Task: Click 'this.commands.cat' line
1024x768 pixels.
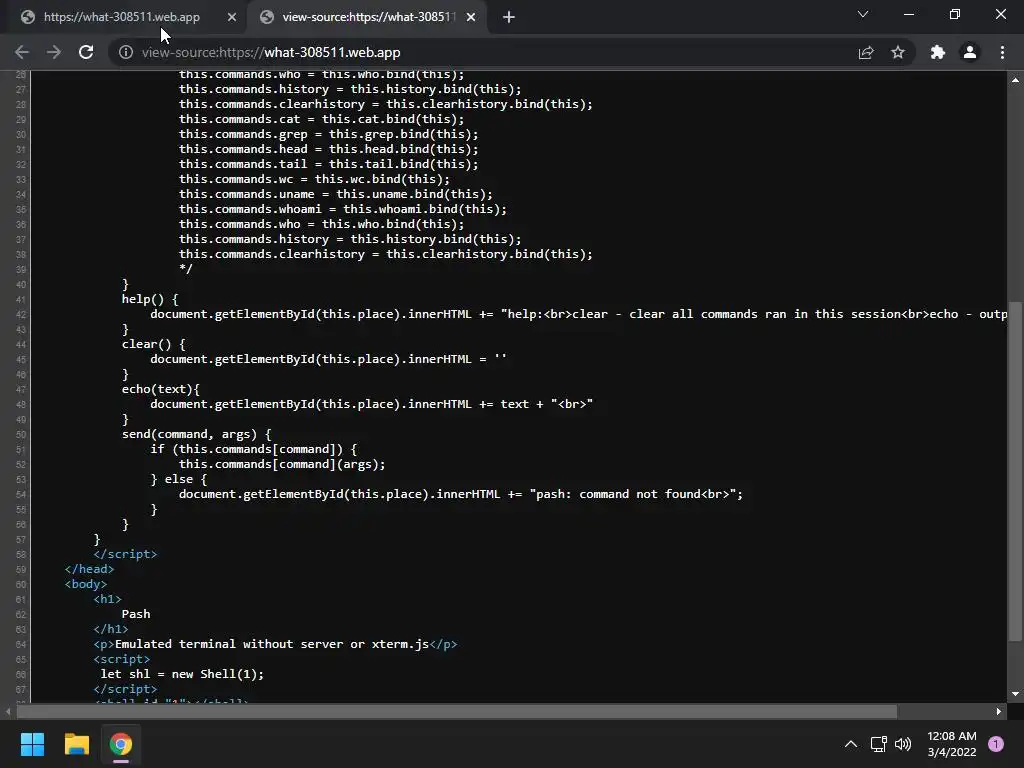Action: tap(321, 119)
